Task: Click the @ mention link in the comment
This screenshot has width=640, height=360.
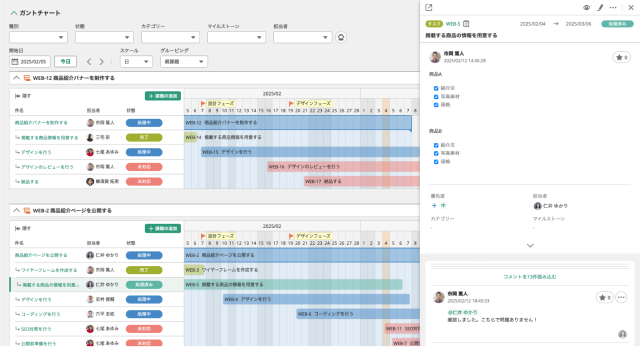Action: coord(462,312)
